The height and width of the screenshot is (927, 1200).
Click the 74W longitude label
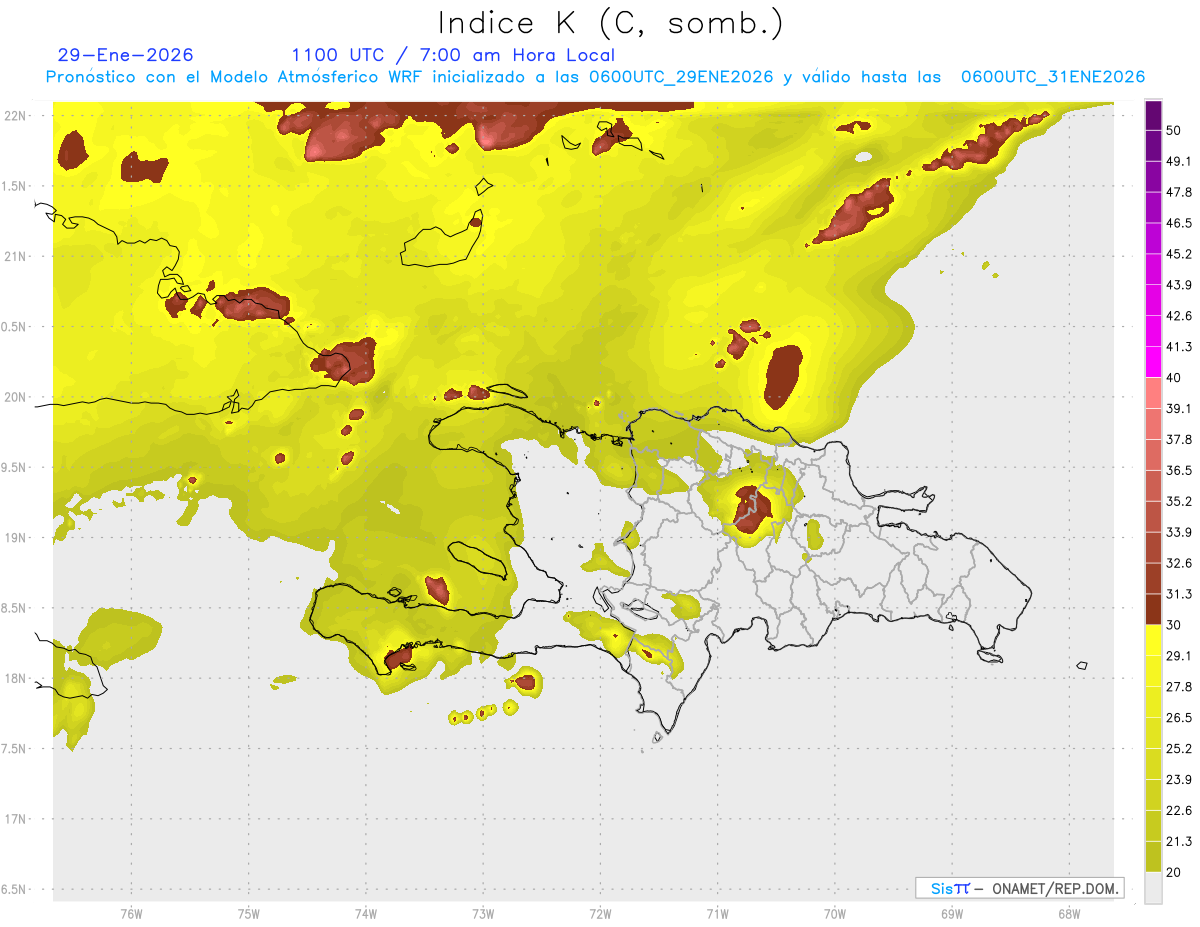tap(365, 913)
